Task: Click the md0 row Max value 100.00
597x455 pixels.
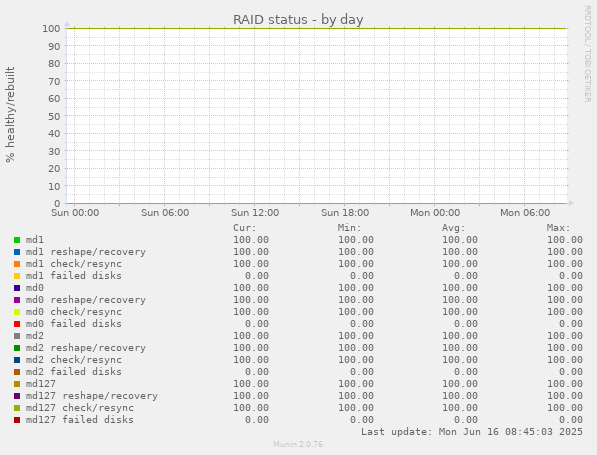Action: pos(565,288)
